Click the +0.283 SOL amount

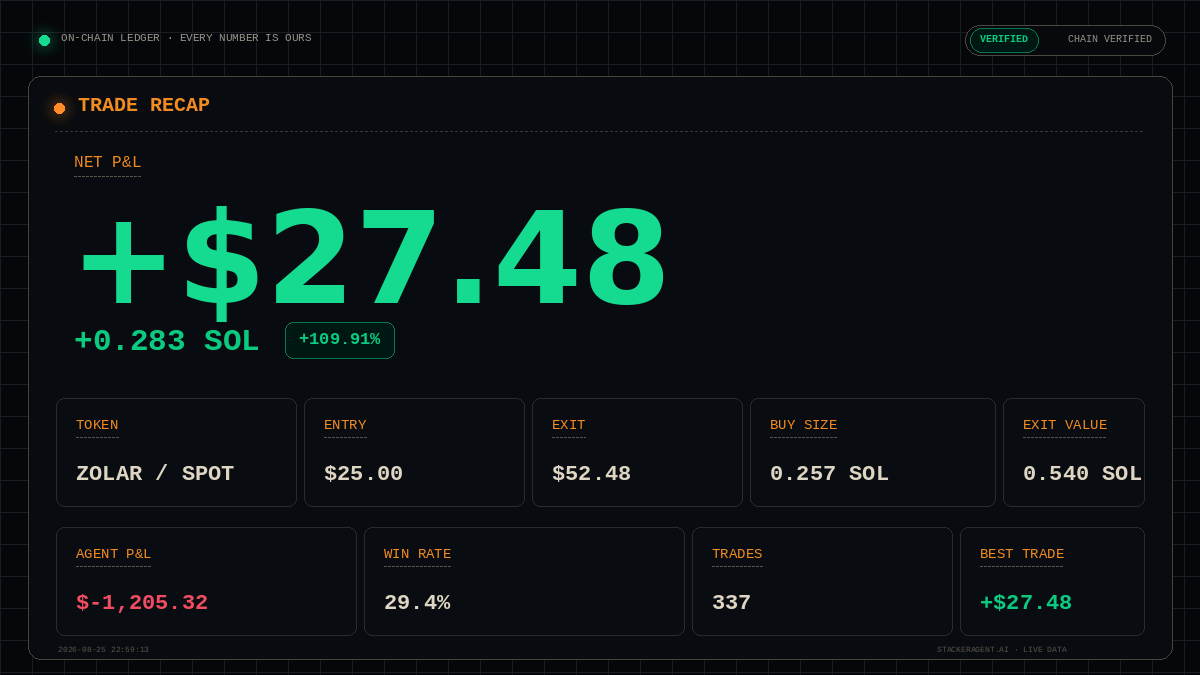click(x=166, y=341)
